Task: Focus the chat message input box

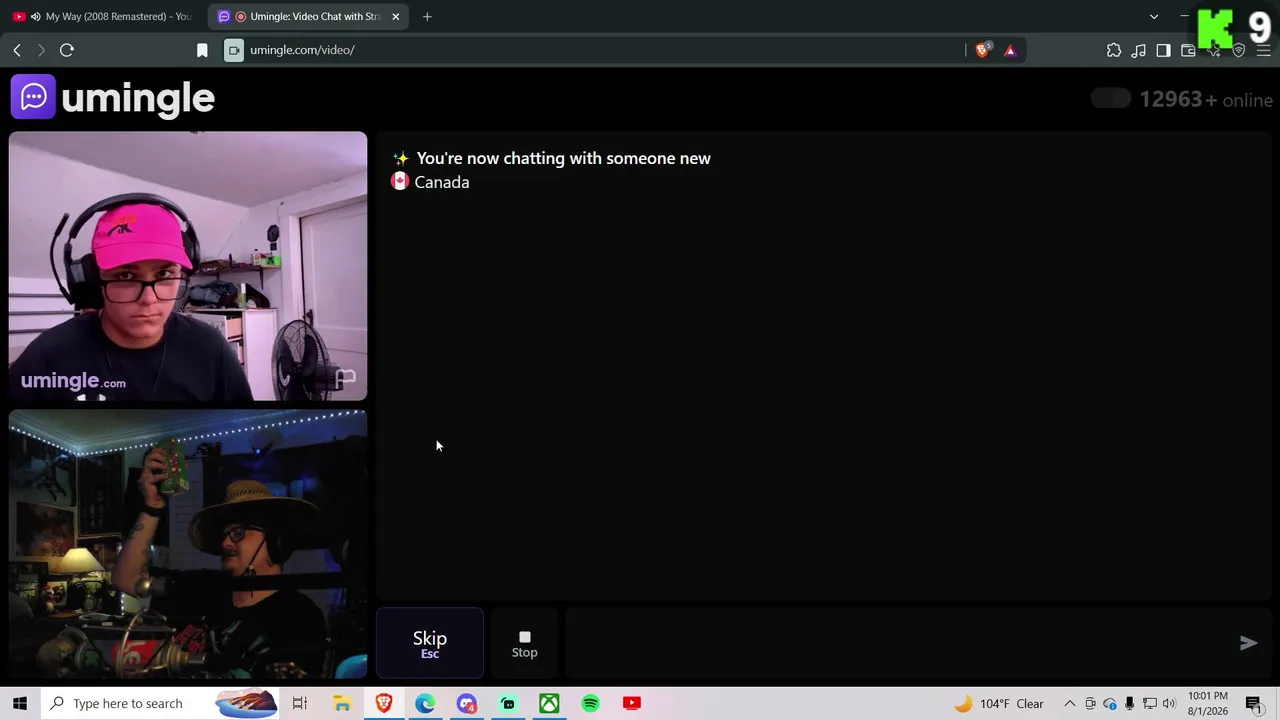Action: [x=897, y=643]
